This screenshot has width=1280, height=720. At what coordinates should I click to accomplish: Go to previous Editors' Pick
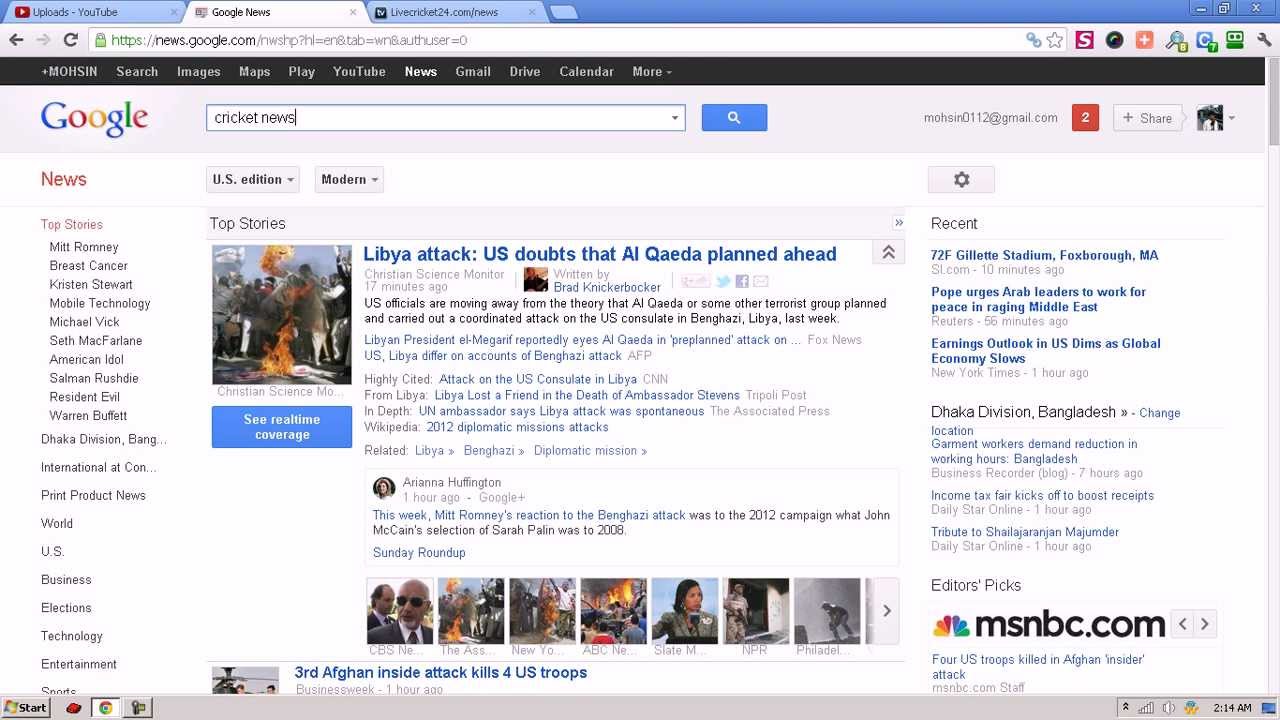(x=1183, y=624)
